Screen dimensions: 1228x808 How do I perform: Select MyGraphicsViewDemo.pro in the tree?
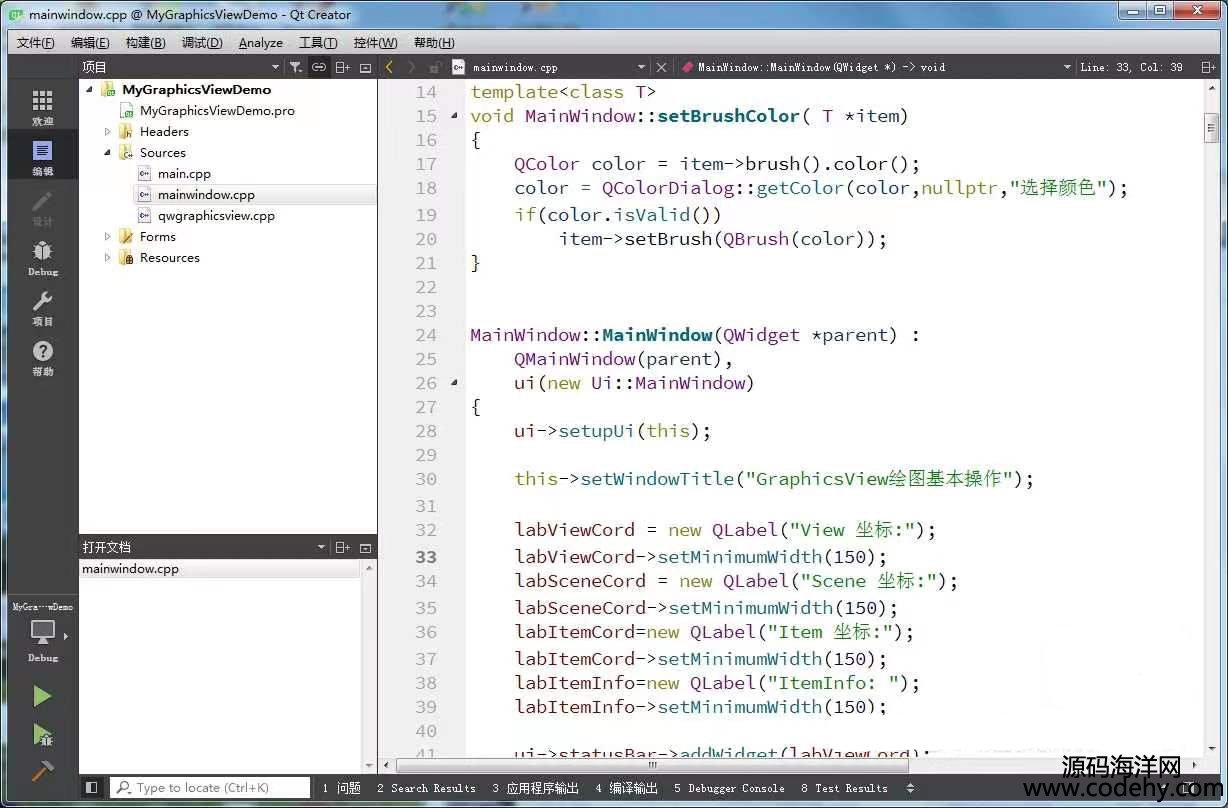[x=217, y=111]
